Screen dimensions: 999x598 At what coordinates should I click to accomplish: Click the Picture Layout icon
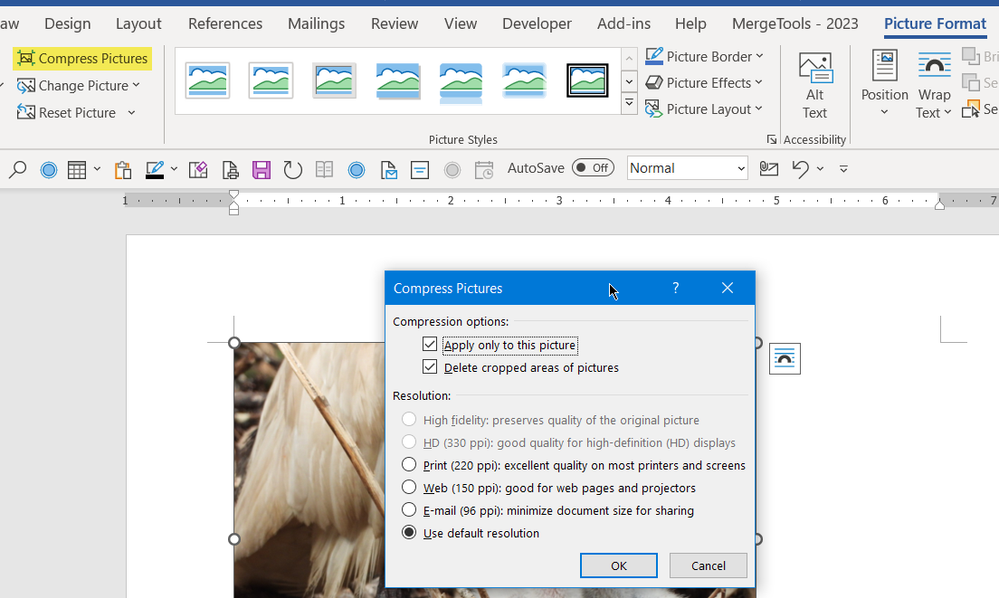tap(654, 109)
